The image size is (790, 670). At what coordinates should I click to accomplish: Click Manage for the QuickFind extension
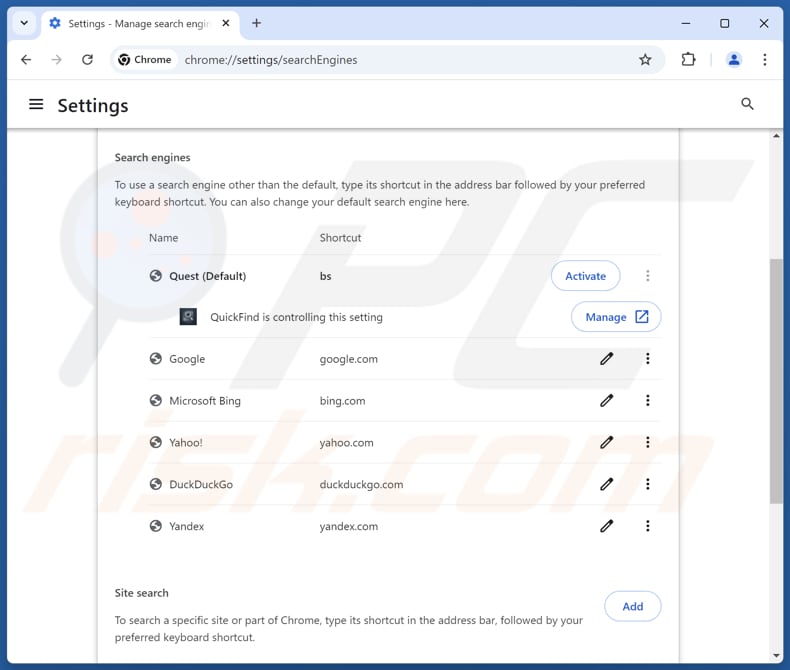(x=616, y=317)
